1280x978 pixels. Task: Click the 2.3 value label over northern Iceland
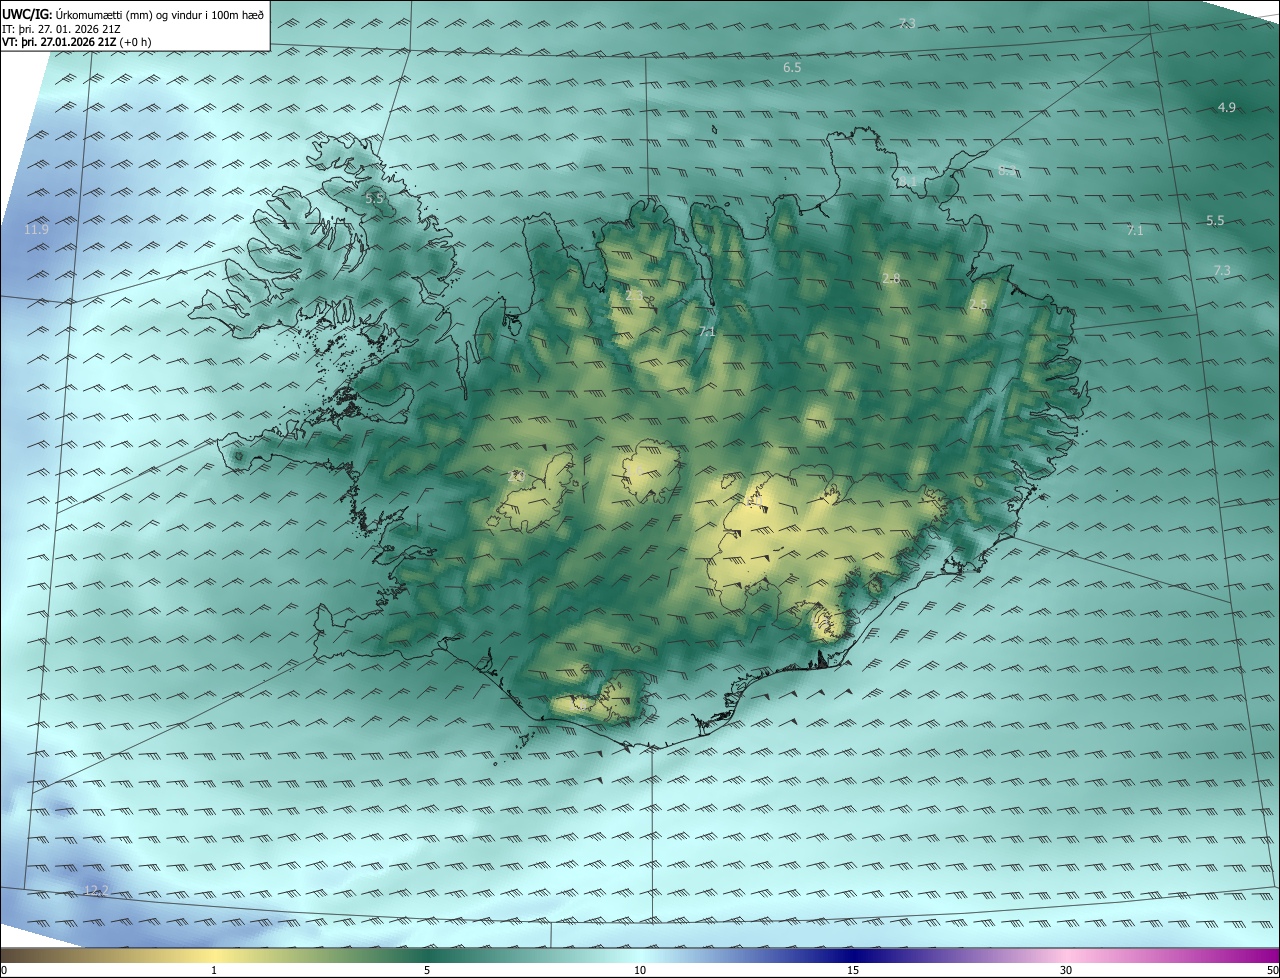(x=634, y=296)
